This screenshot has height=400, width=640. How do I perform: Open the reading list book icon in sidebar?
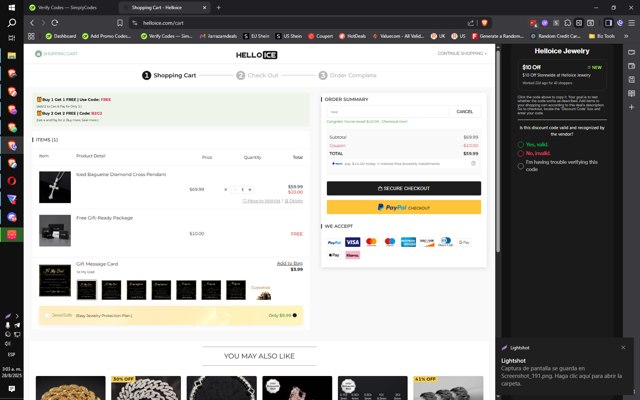tap(631, 93)
